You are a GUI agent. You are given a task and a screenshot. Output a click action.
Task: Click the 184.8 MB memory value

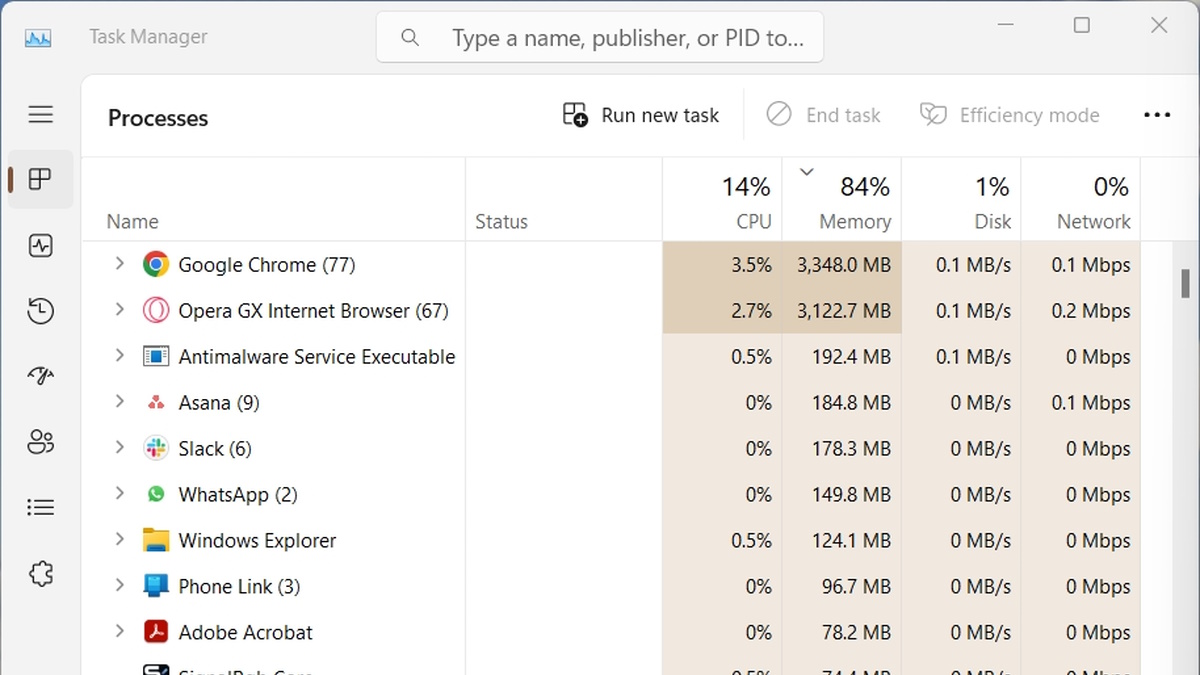click(851, 403)
